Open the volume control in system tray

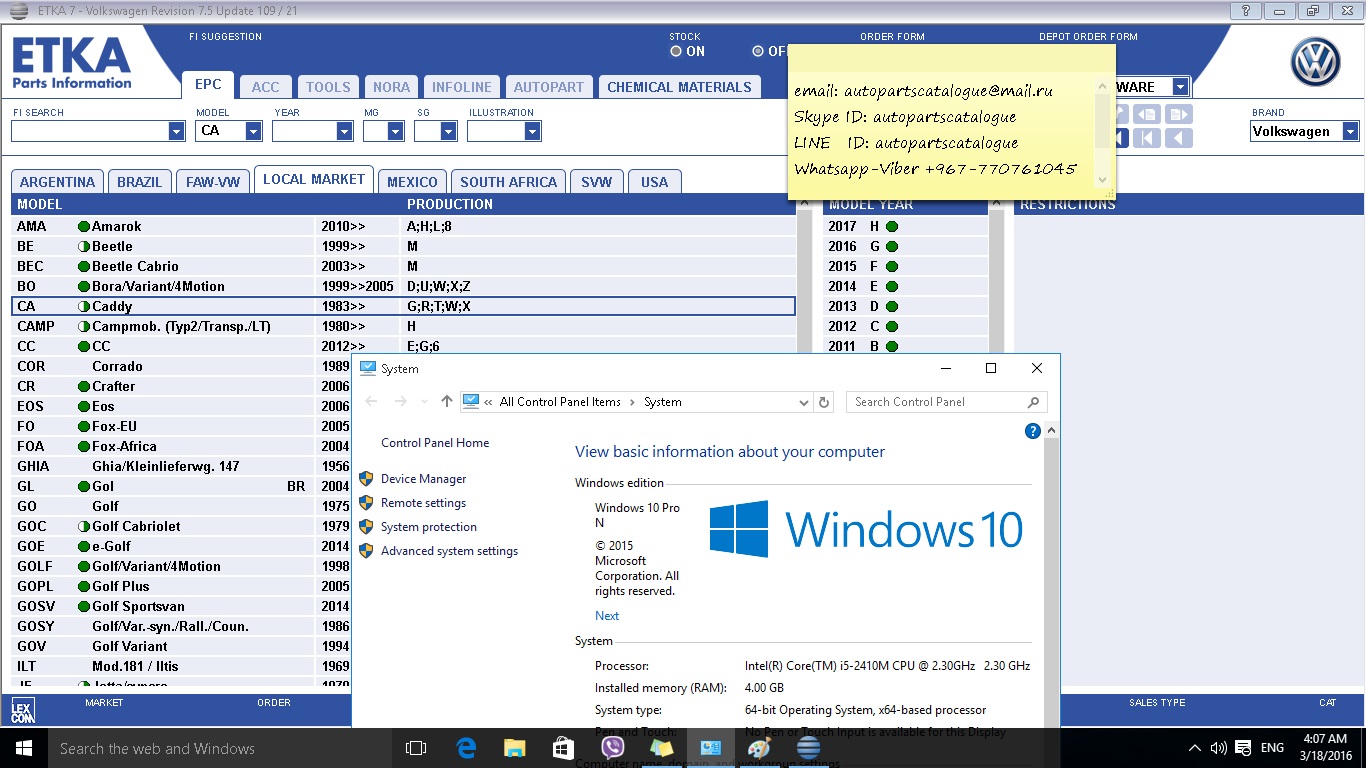point(1219,748)
